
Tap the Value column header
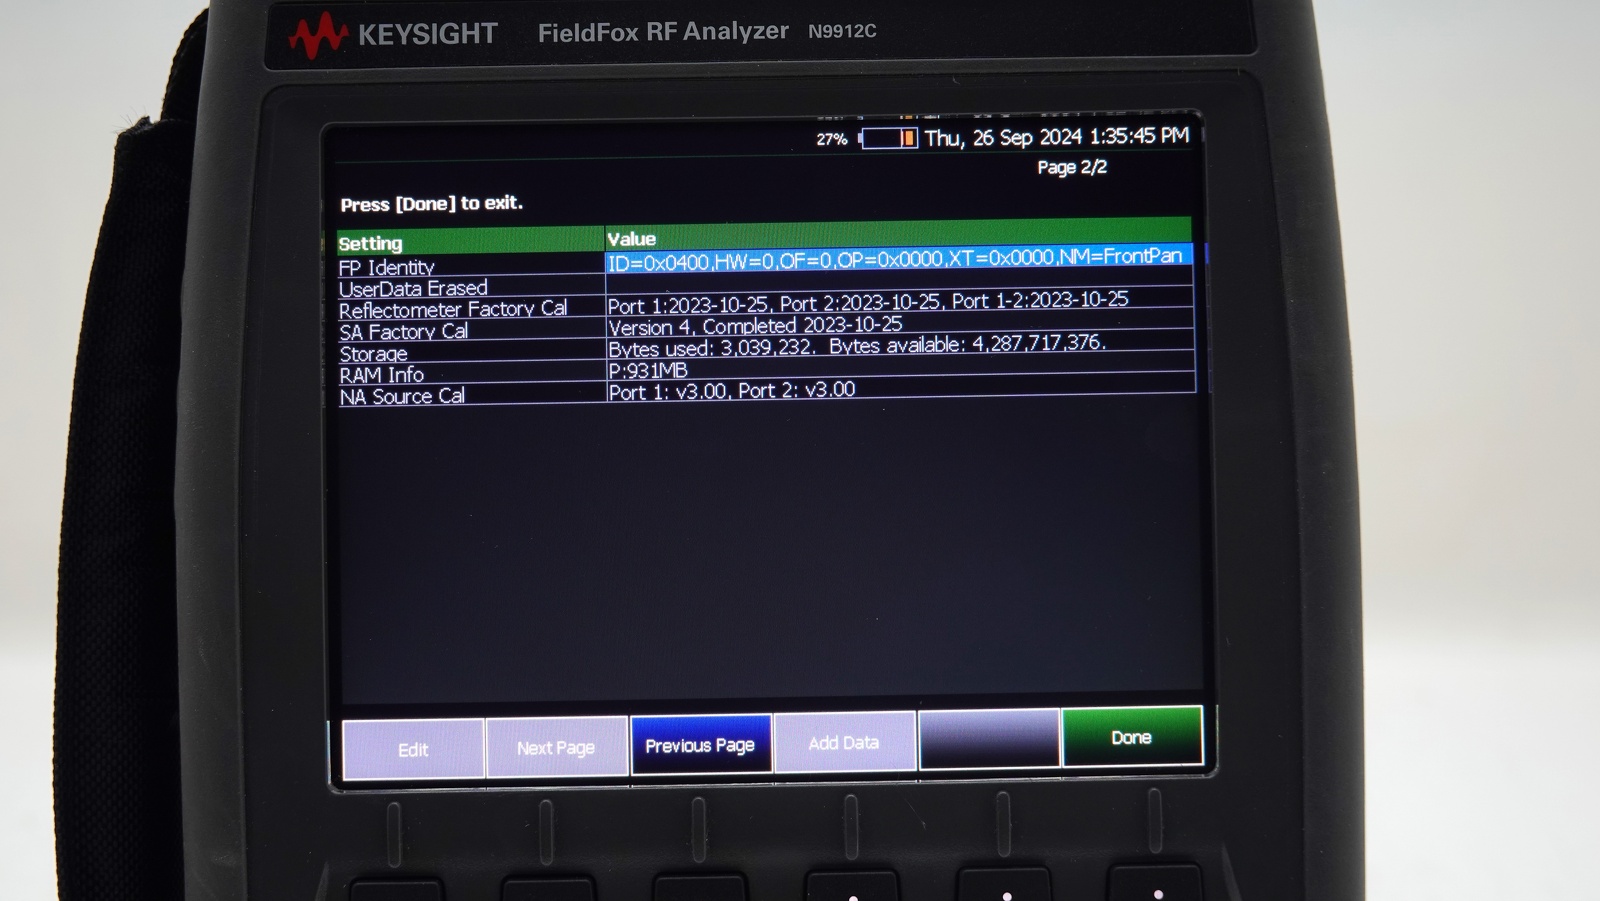[898, 234]
